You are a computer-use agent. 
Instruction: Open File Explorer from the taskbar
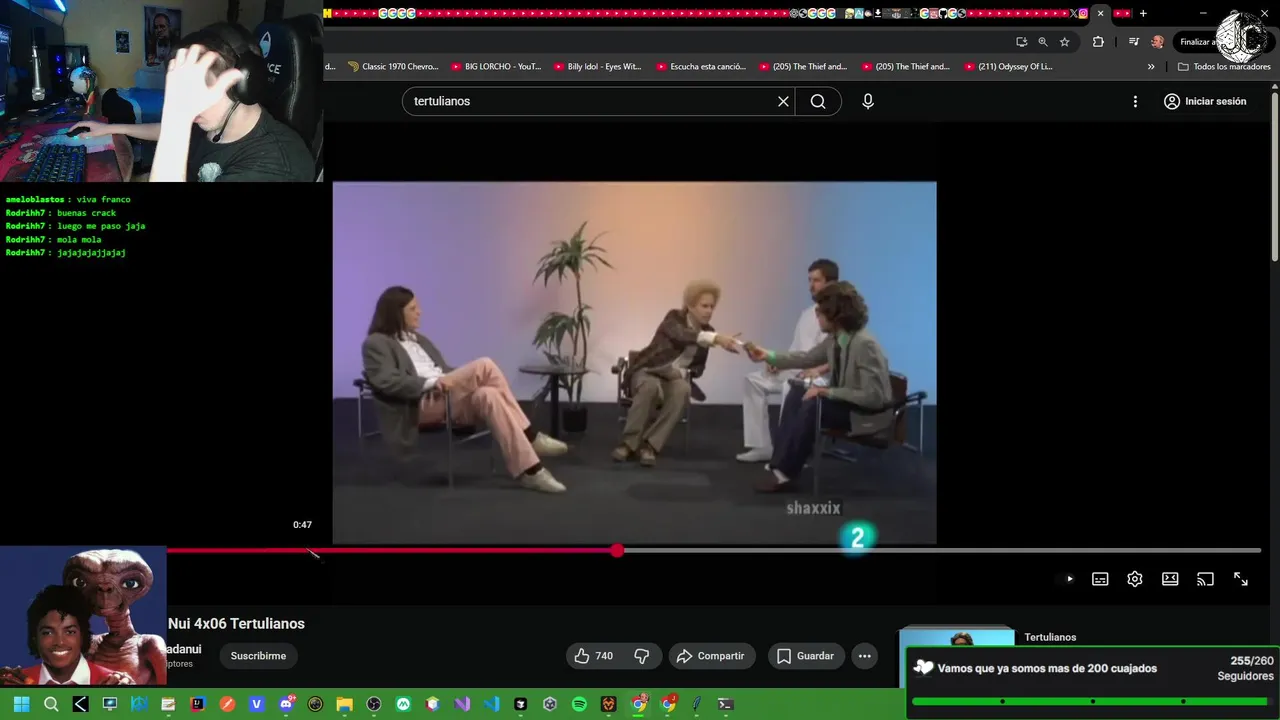coord(345,704)
